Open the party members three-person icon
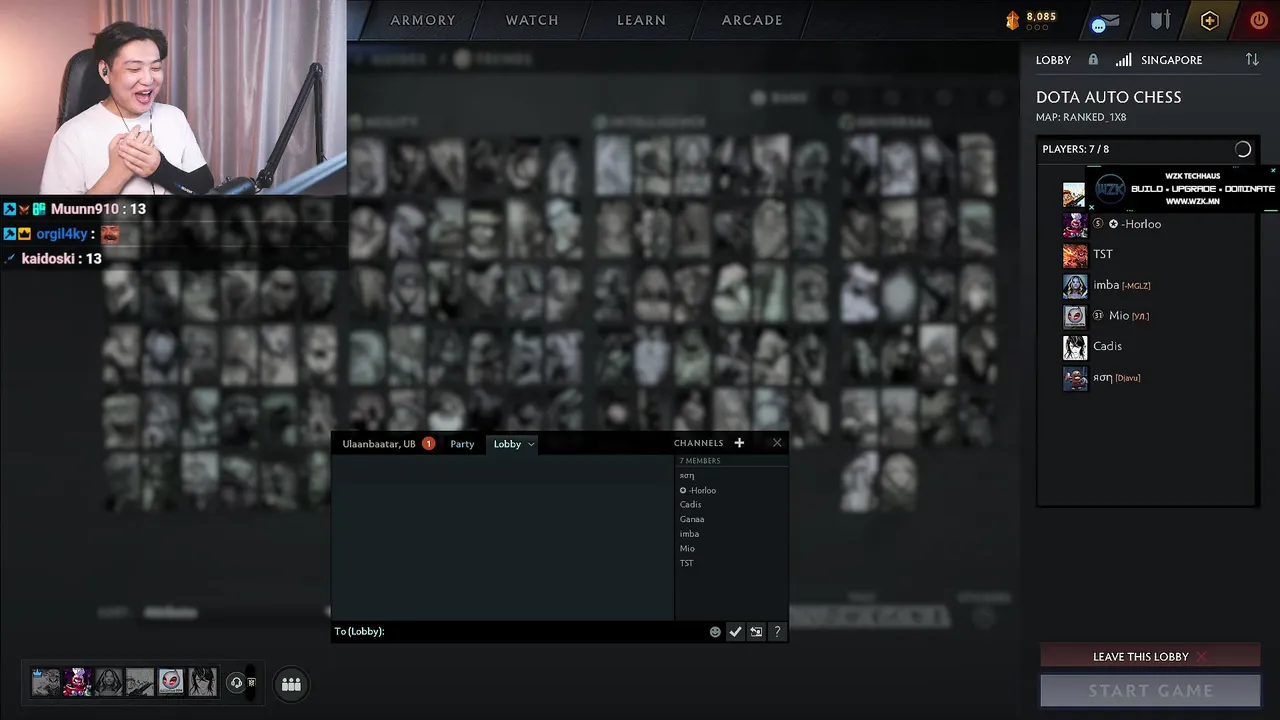 tap(291, 684)
